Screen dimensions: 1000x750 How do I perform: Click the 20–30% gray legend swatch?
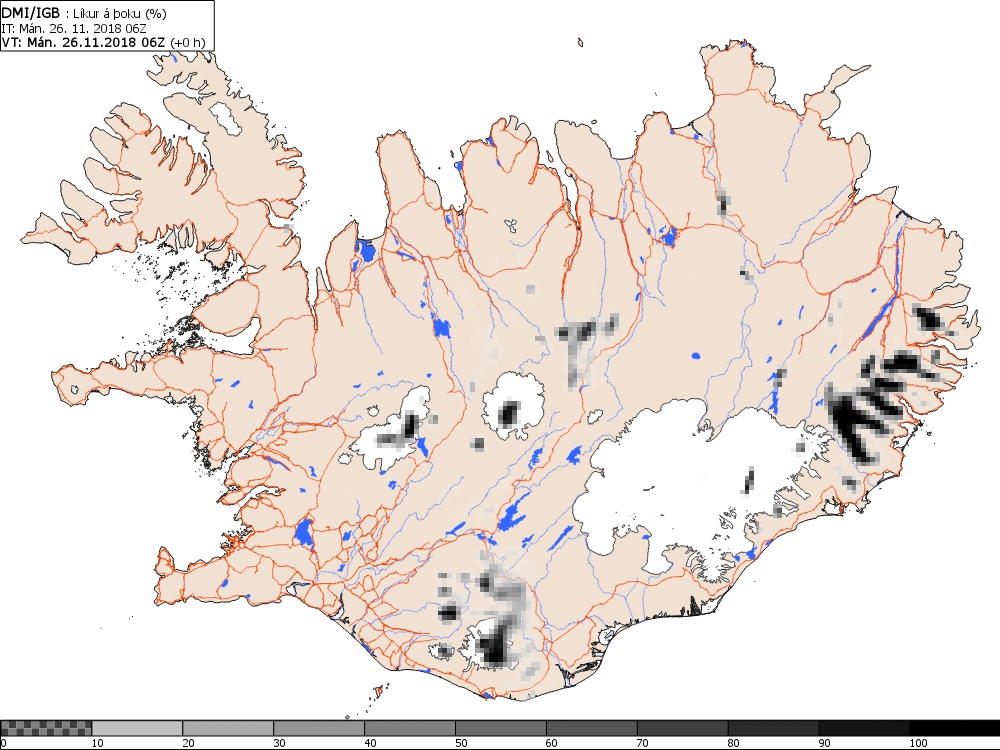[228, 728]
